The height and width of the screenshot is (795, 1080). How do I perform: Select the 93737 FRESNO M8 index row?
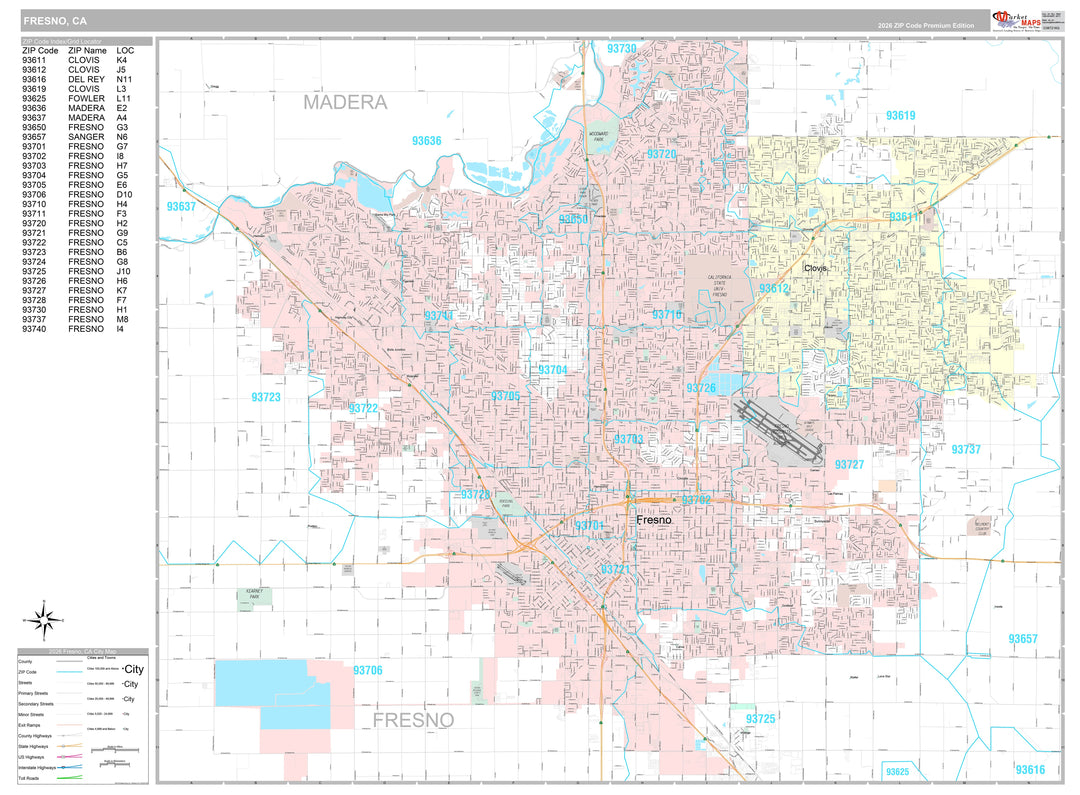[76, 320]
